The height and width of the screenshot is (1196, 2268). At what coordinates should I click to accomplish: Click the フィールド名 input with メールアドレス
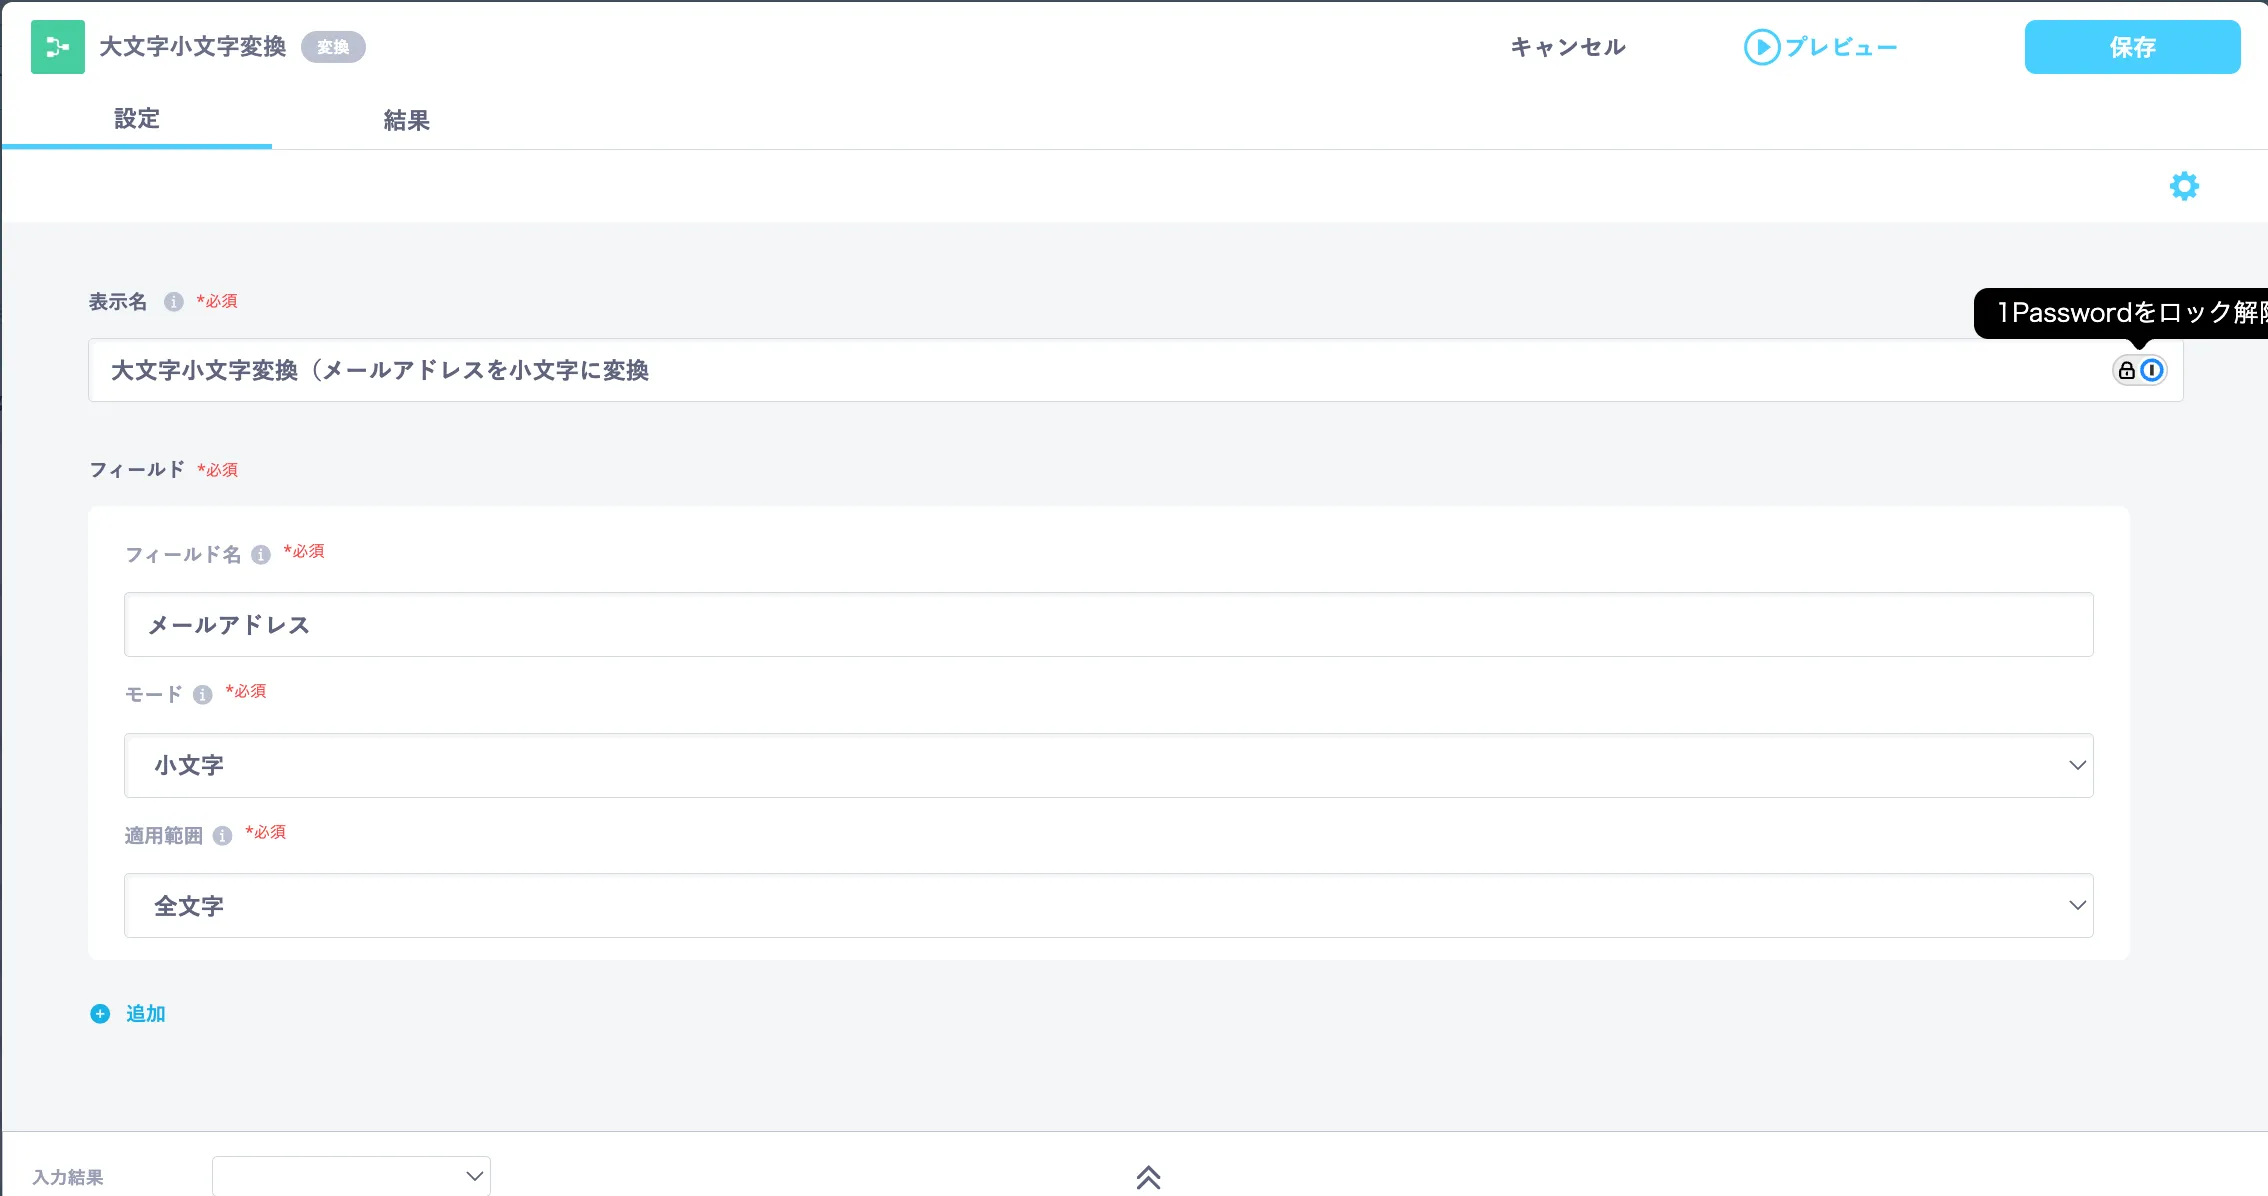click(x=1108, y=625)
